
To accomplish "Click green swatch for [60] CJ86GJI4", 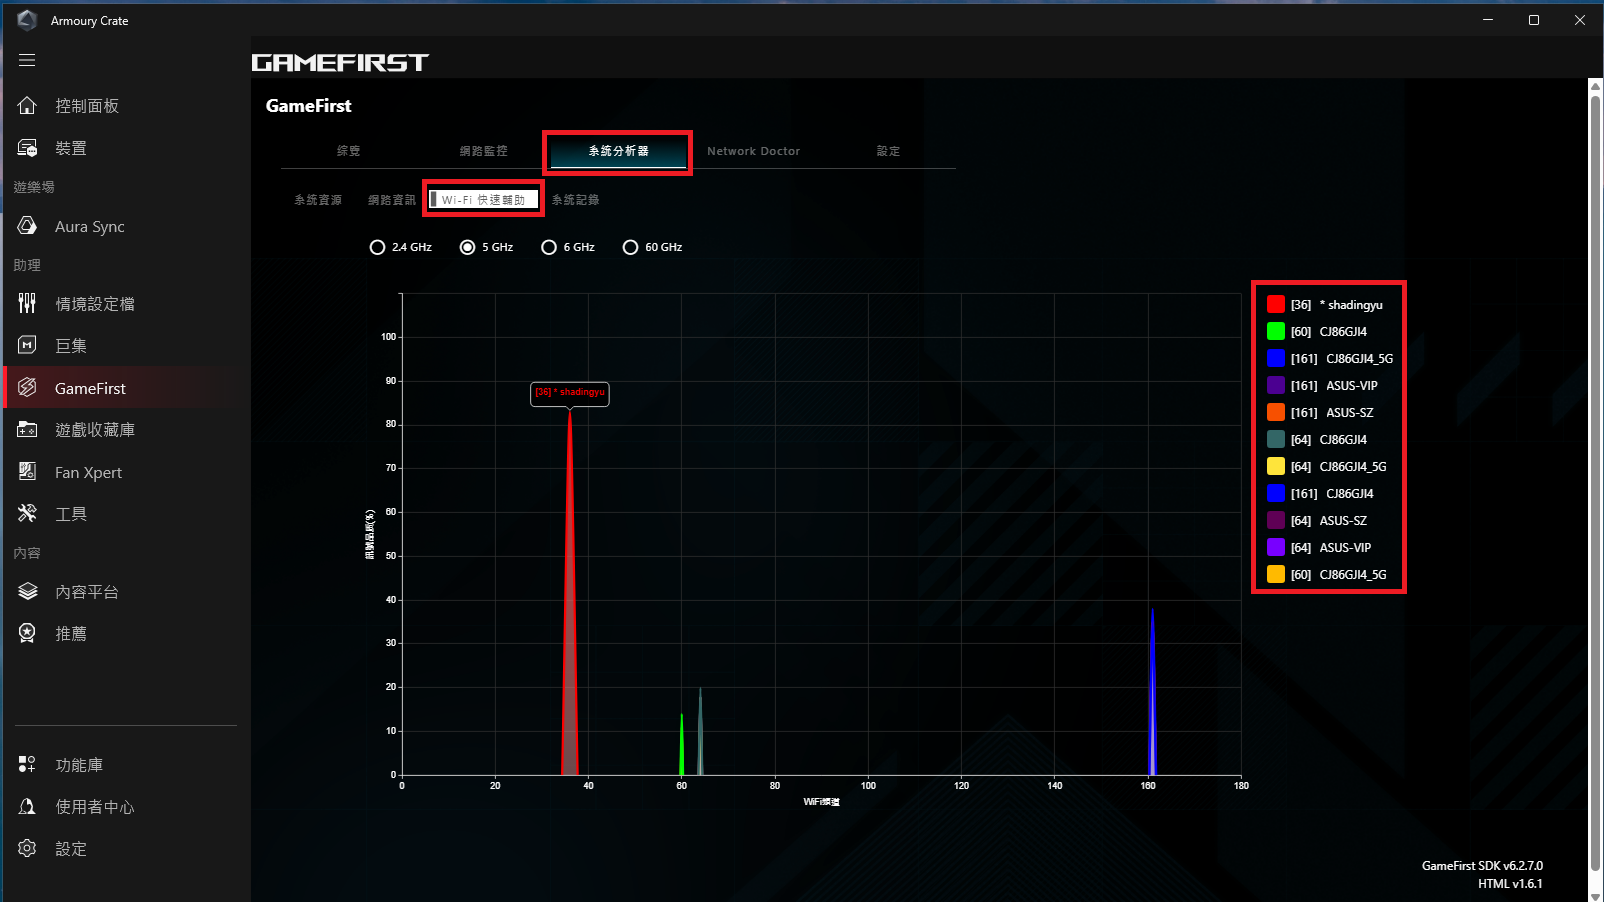I will coord(1276,331).
